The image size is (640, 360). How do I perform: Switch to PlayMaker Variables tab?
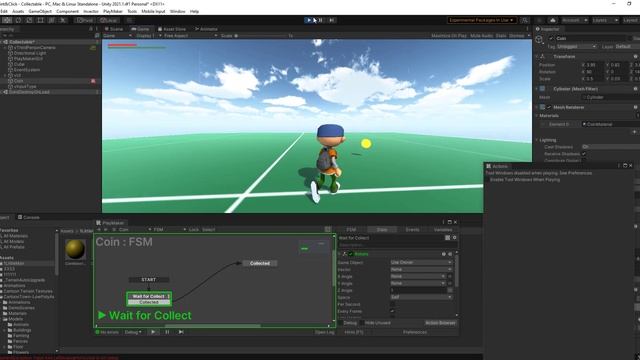[443, 230]
